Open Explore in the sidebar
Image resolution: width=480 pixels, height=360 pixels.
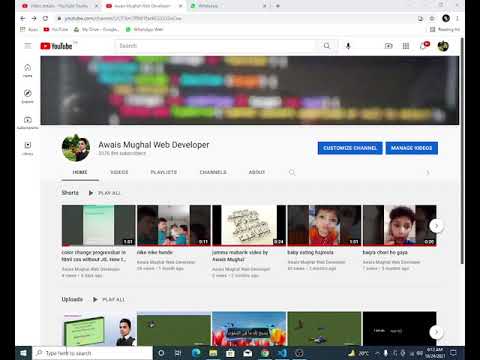[x=28, y=96]
